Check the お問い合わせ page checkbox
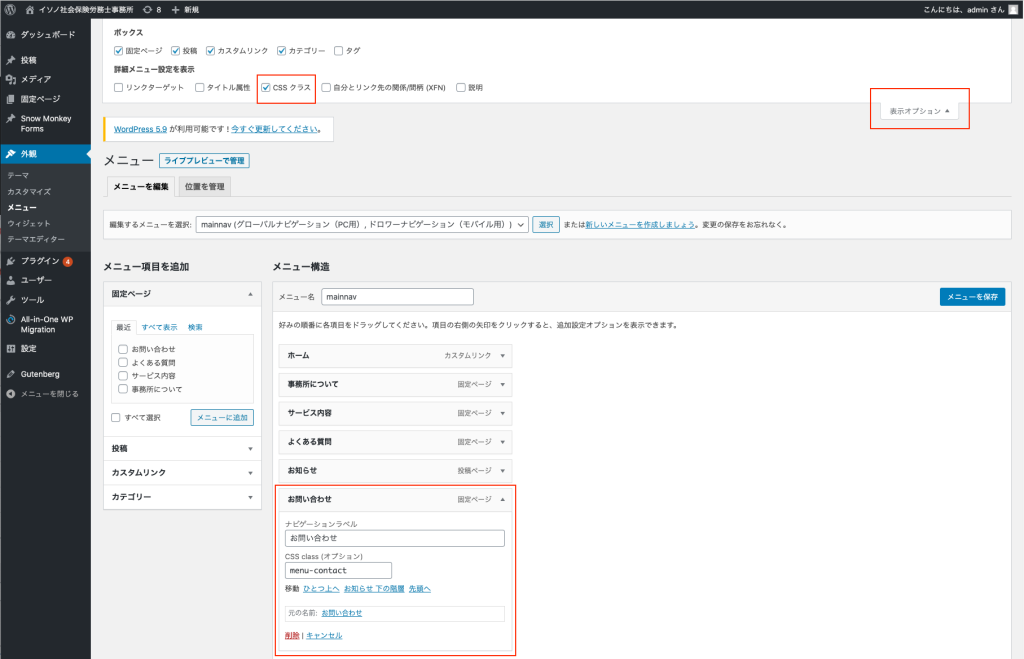This screenshot has width=1024, height=659. point(123,349)
